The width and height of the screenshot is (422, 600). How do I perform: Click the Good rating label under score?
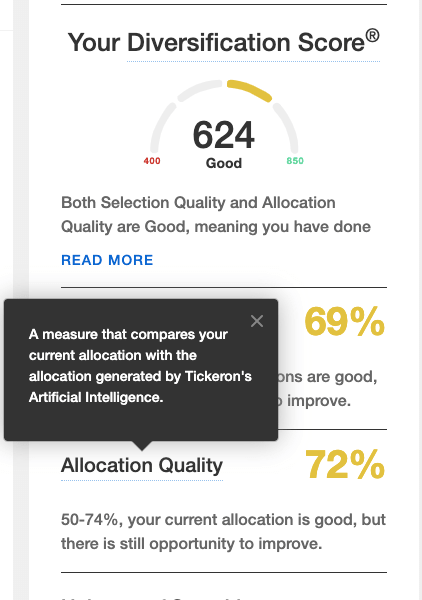[224, 163]
